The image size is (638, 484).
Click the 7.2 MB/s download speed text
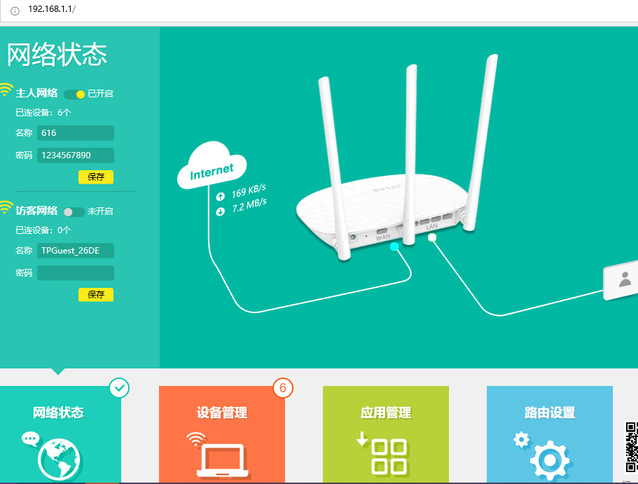coord(249,206)
